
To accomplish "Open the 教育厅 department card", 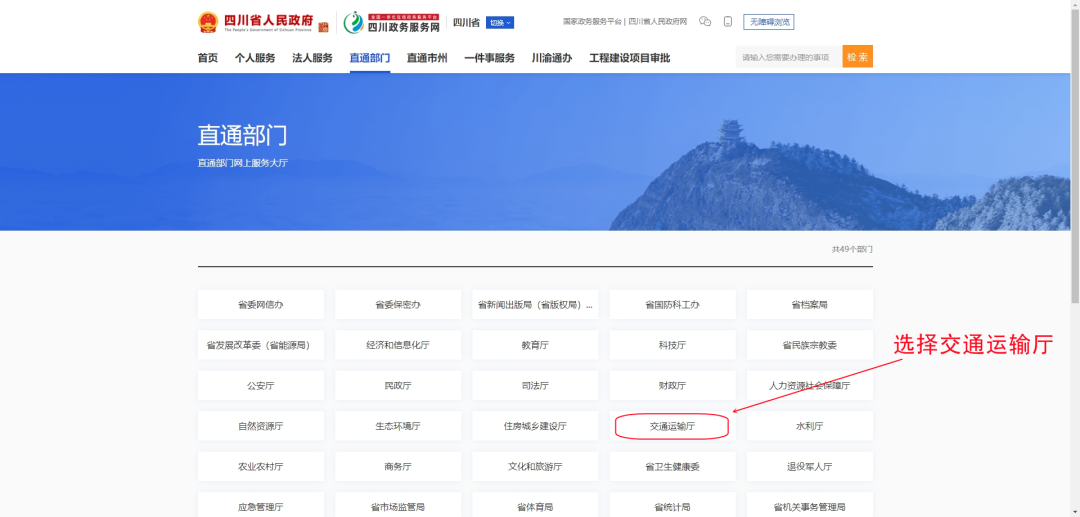I will 535,345.
